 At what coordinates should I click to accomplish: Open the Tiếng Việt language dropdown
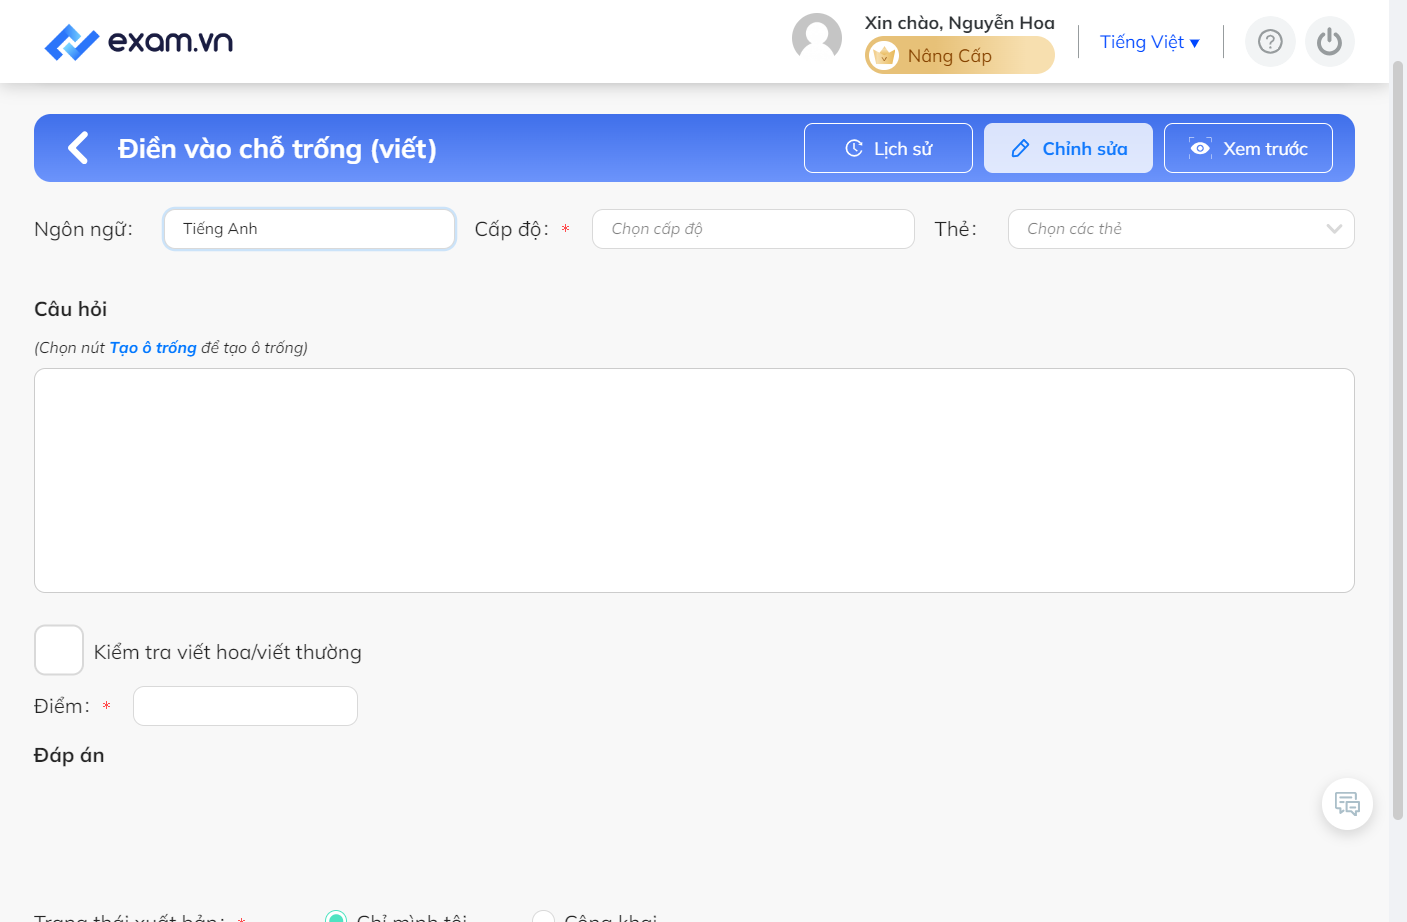pos(1150,42)
